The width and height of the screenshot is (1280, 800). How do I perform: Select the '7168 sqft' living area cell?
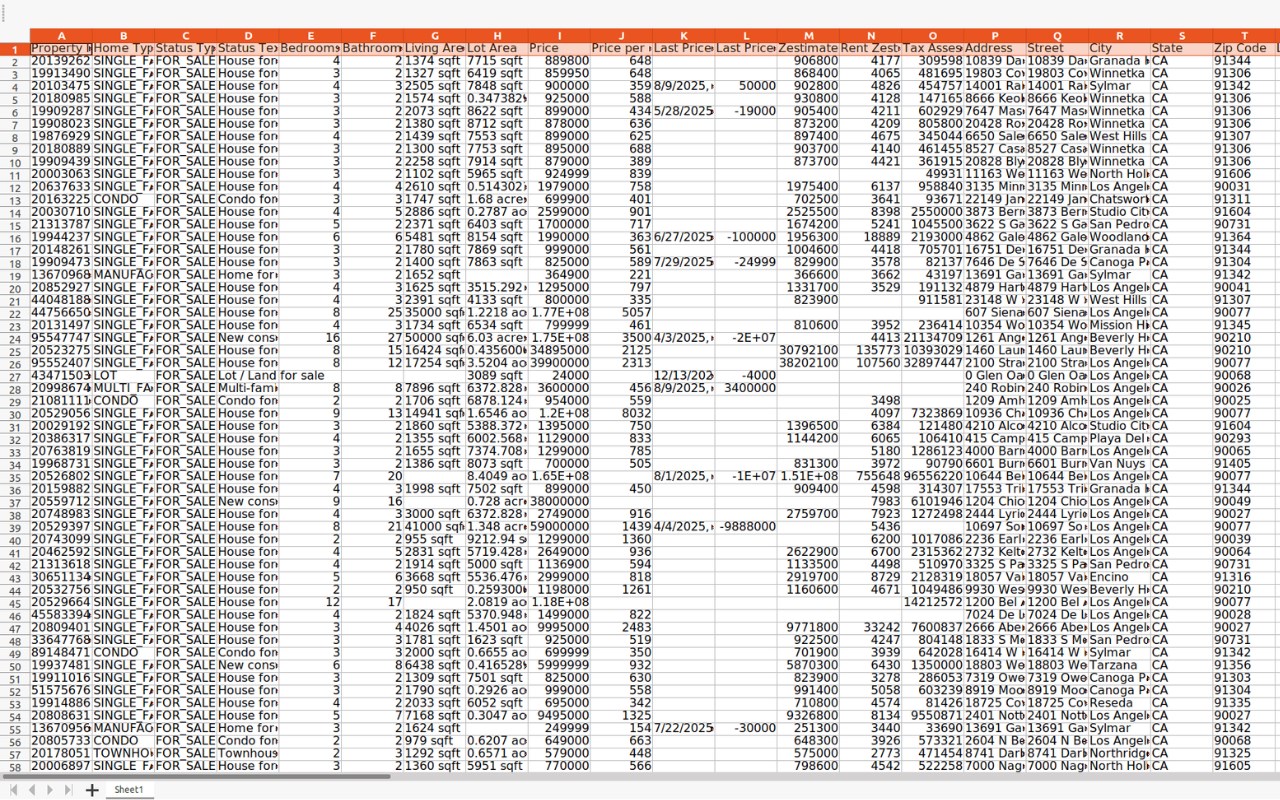coord(435,715)
